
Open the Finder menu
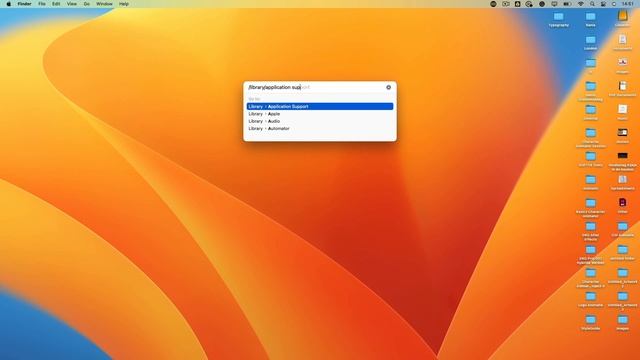[24, 4]
